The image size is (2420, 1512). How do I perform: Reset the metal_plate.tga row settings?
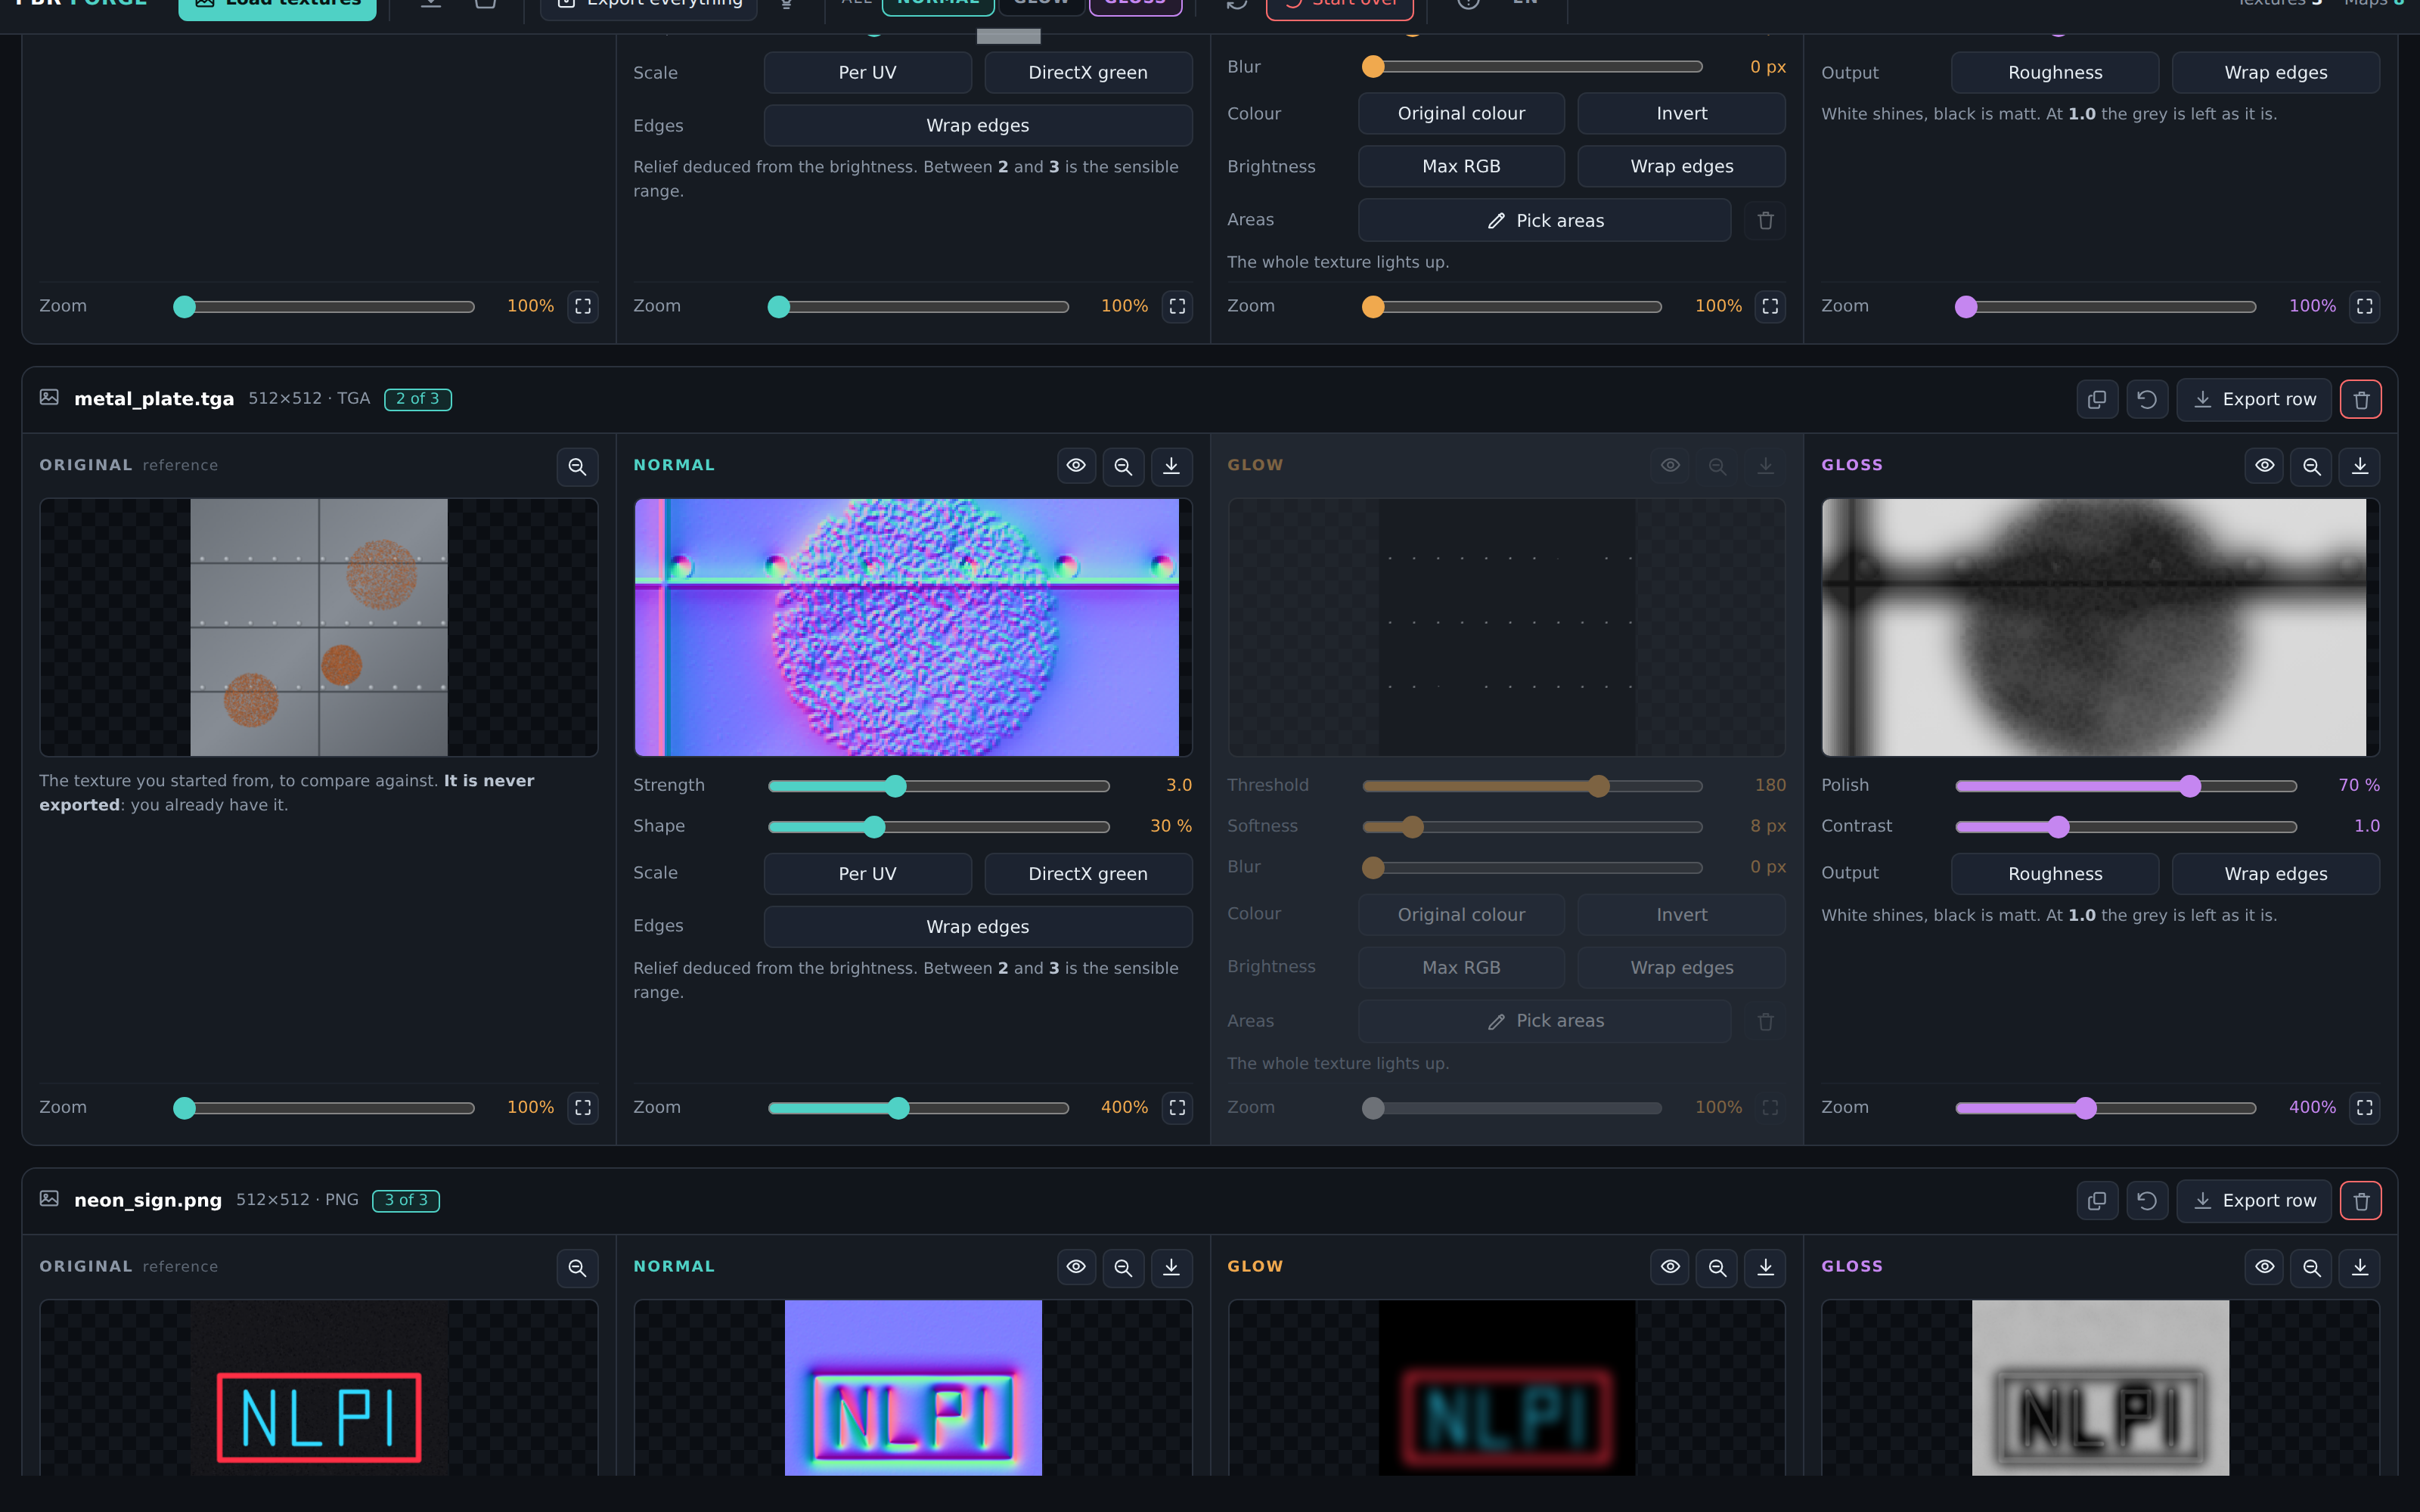click(x=2147, y=400)
